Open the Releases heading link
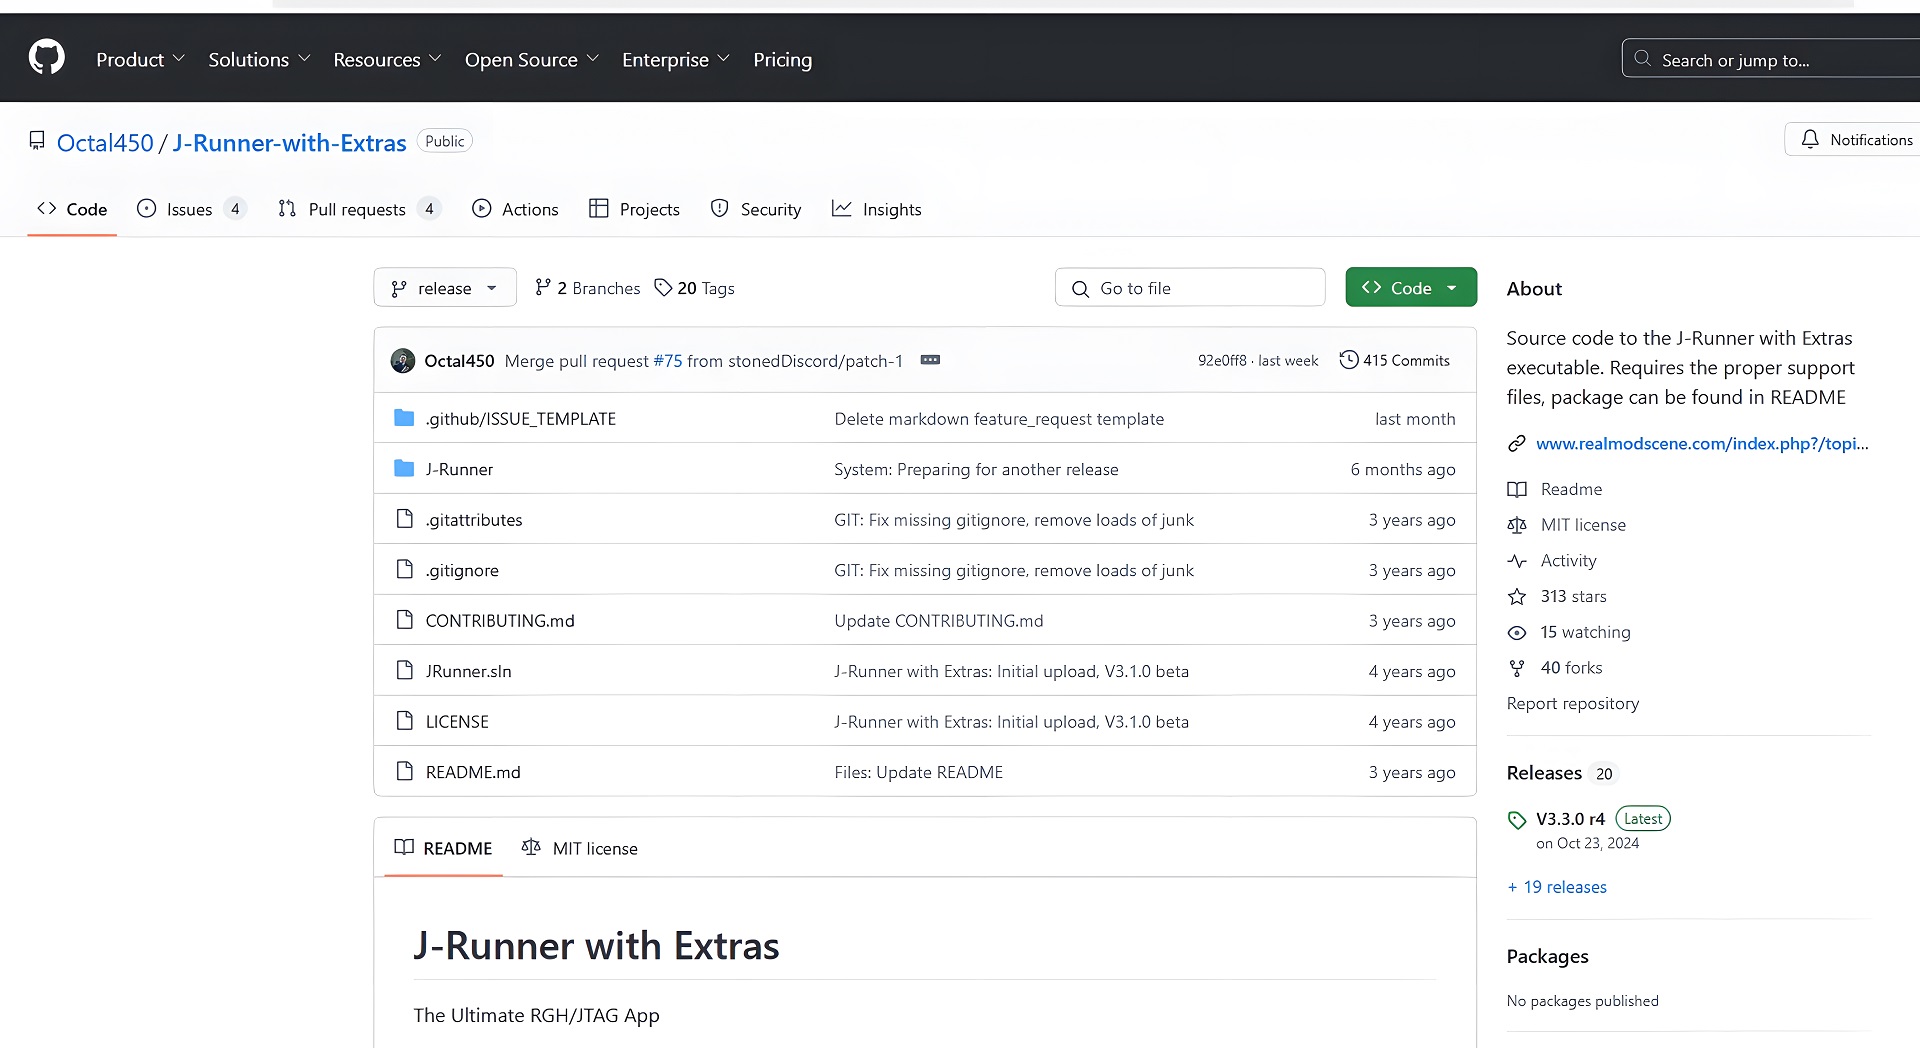Image resolution: width=1920 pixels, height=1048 pixels. (x=1544, y=773)
